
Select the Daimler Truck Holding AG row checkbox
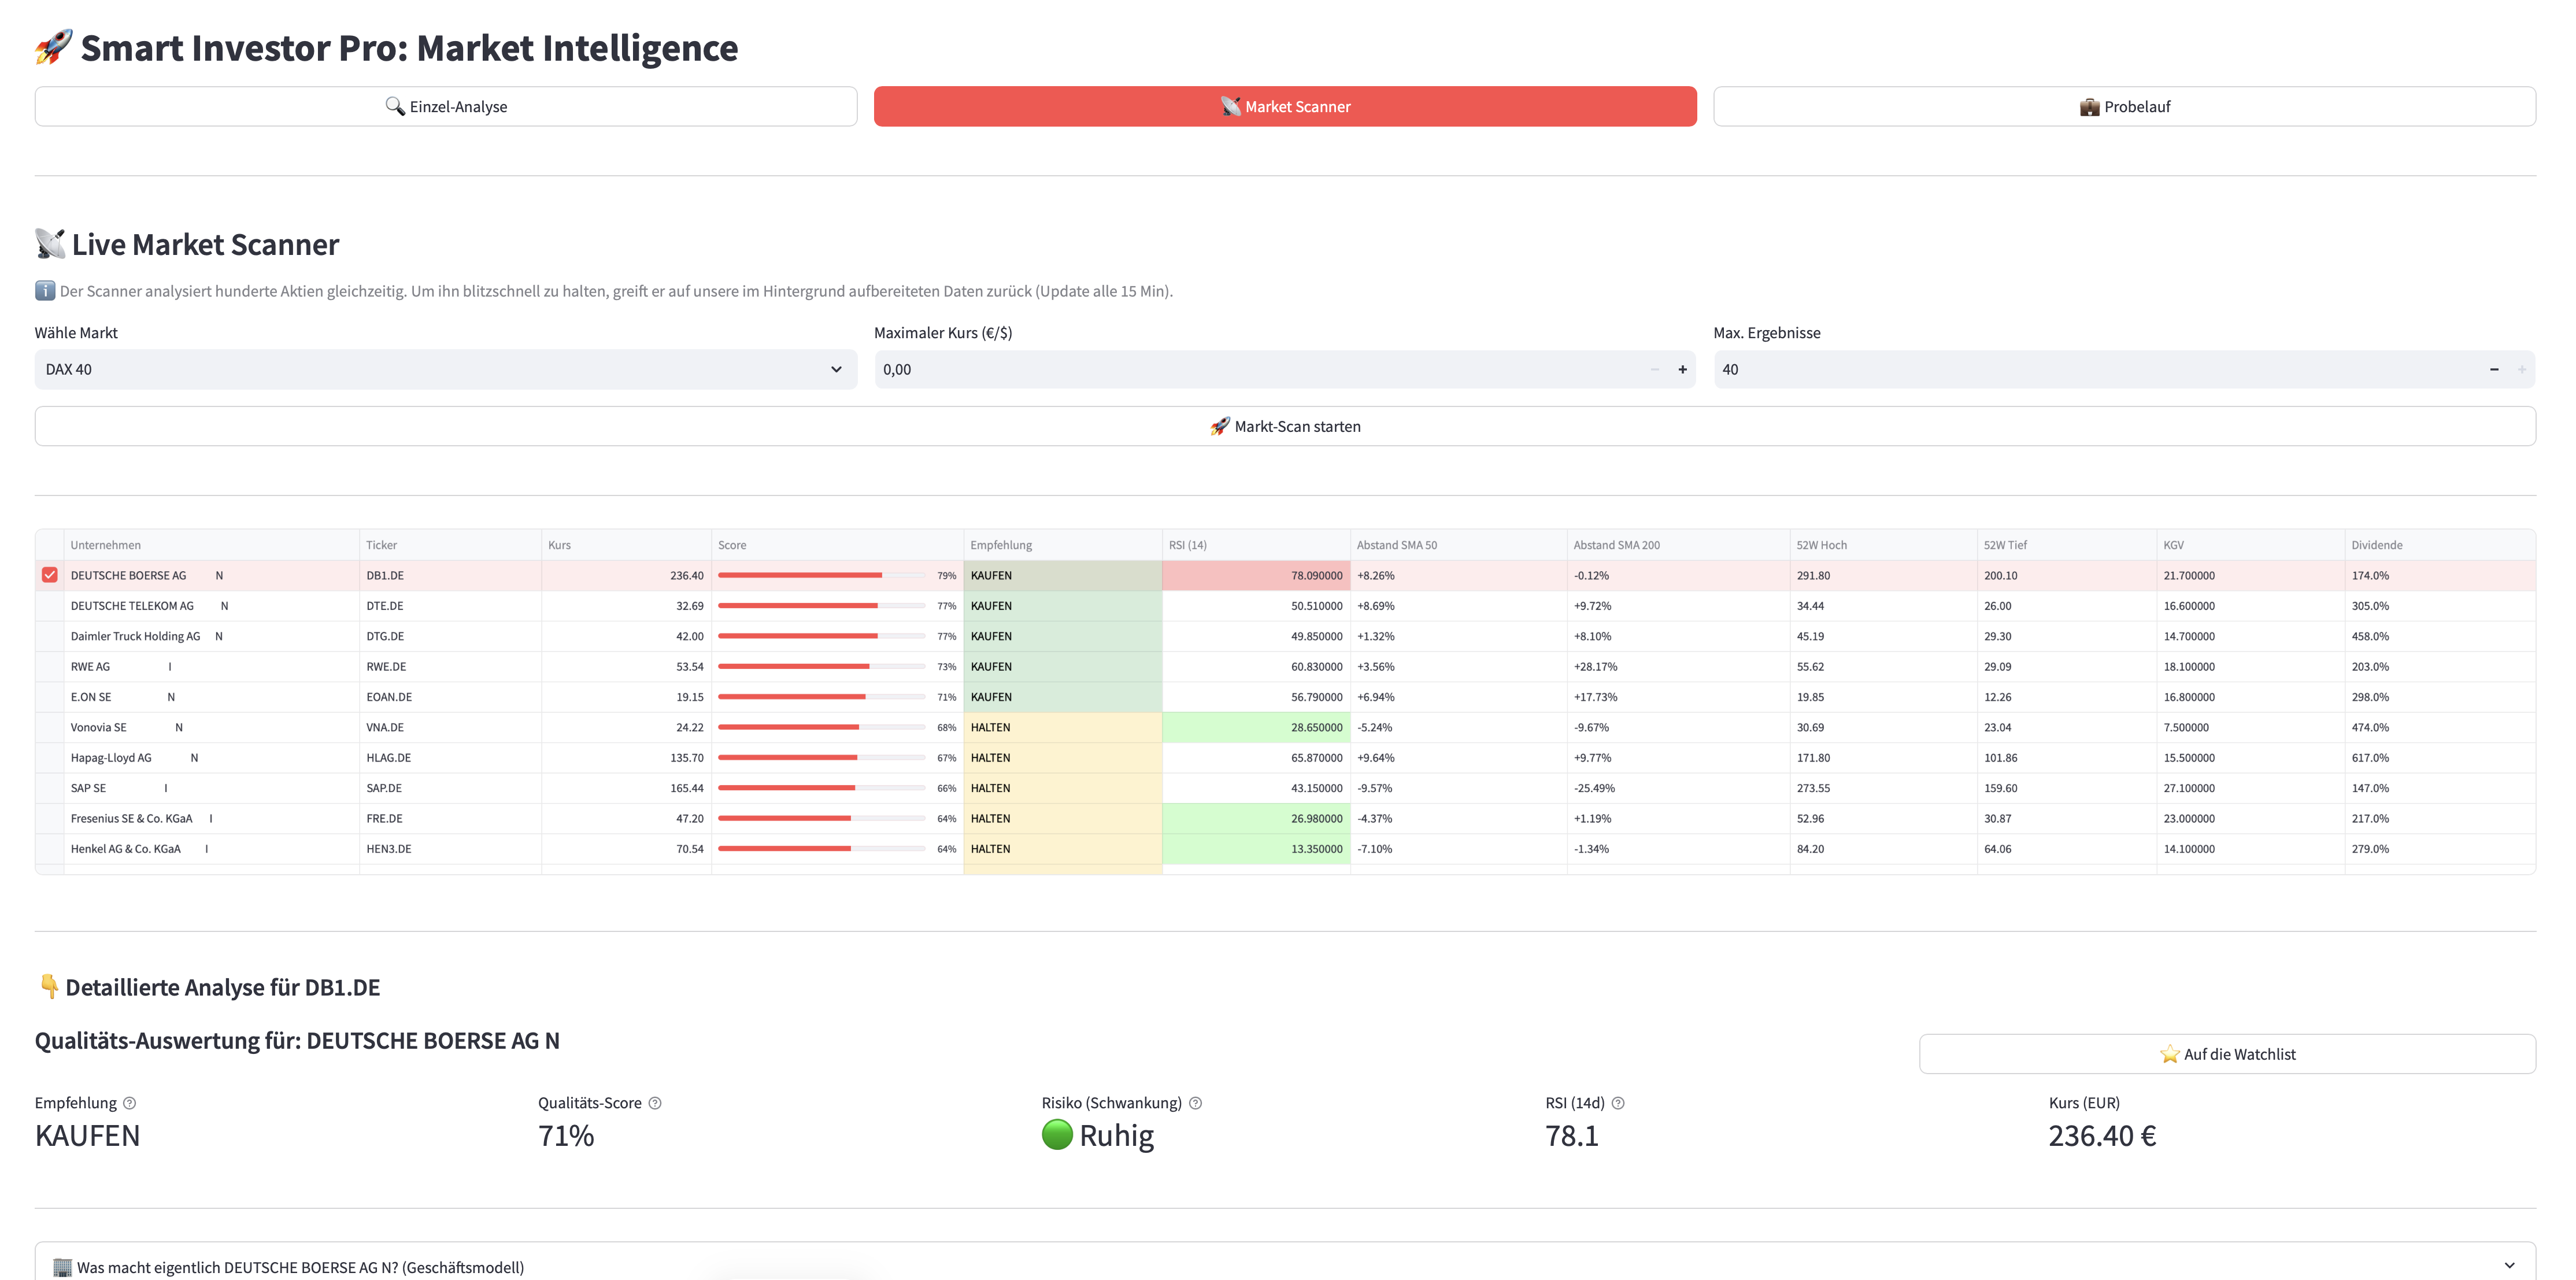tap(50, 636)
